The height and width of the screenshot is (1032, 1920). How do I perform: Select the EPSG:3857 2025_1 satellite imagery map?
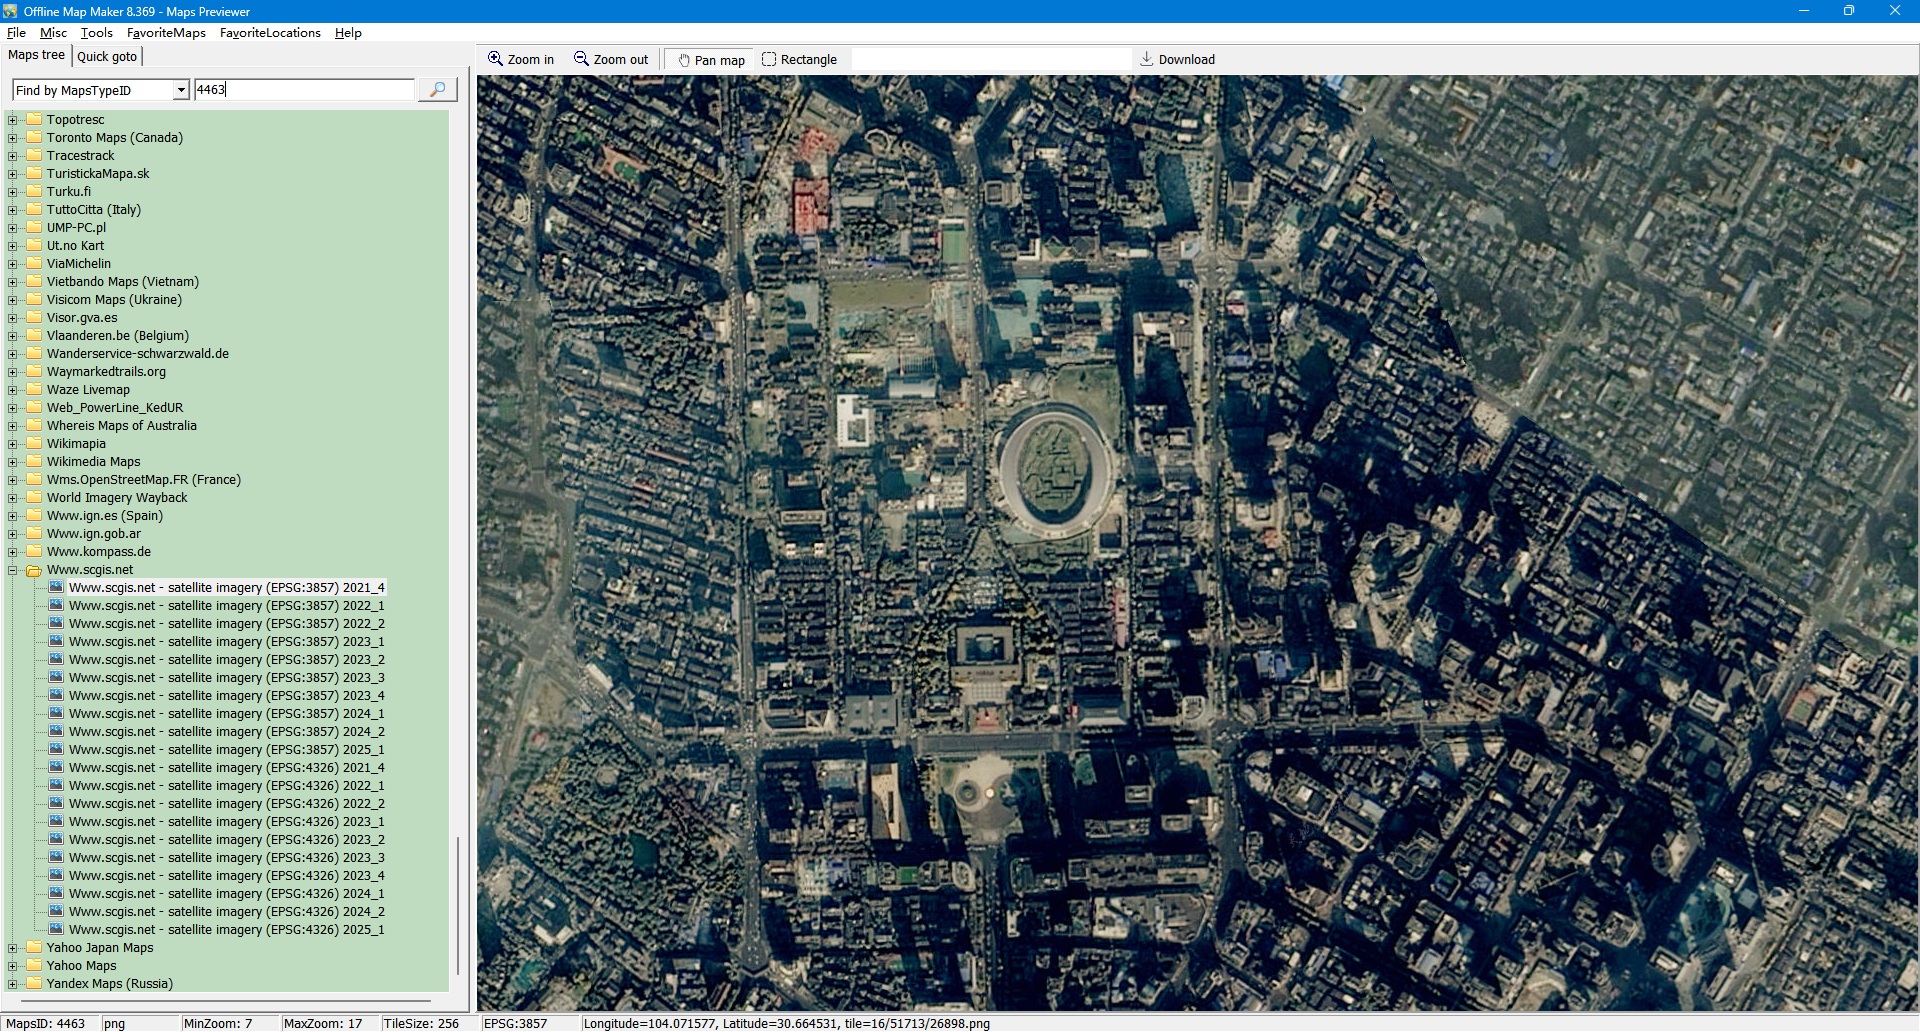(x=226, y=750)
